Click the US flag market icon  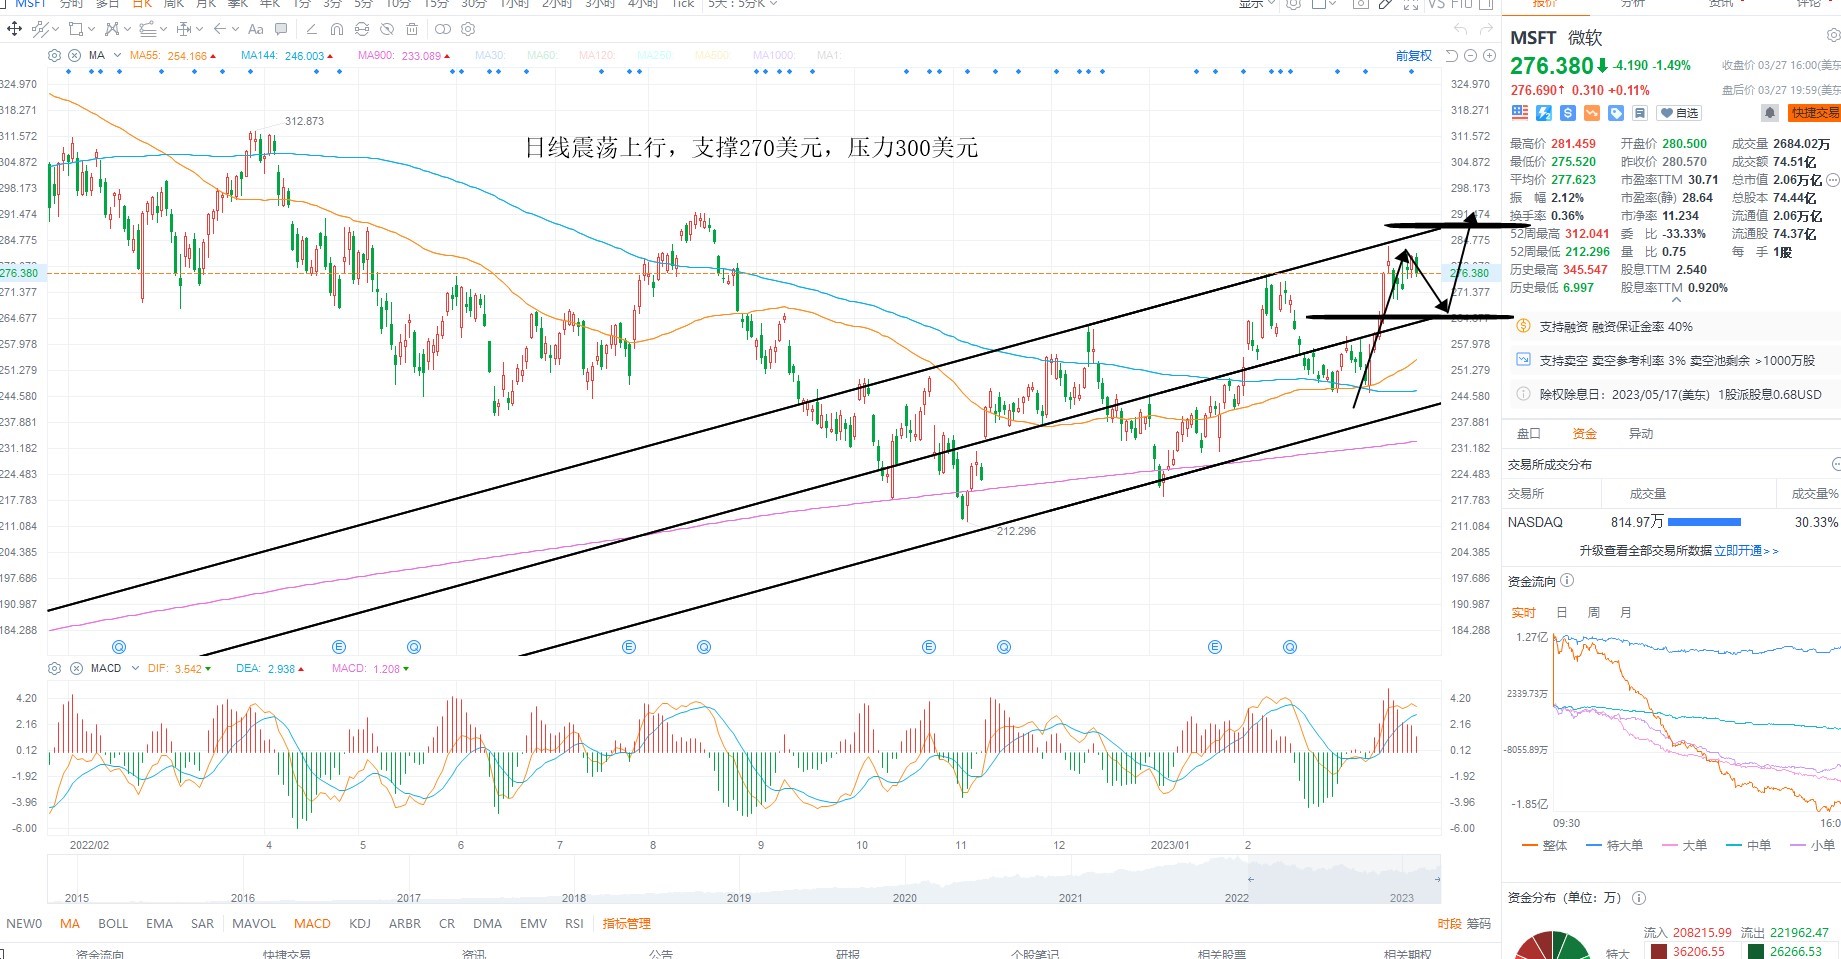pyautogui.click(x=1520, y=113)
